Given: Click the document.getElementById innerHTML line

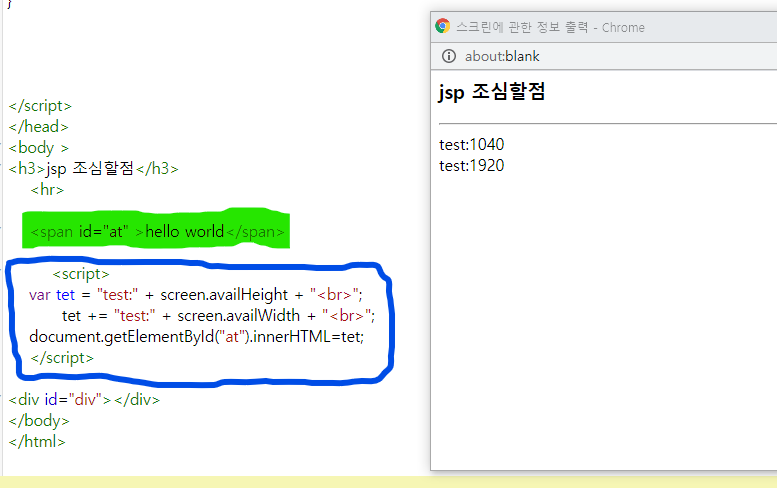Looking at the screenshot, I should click(197, 337).
